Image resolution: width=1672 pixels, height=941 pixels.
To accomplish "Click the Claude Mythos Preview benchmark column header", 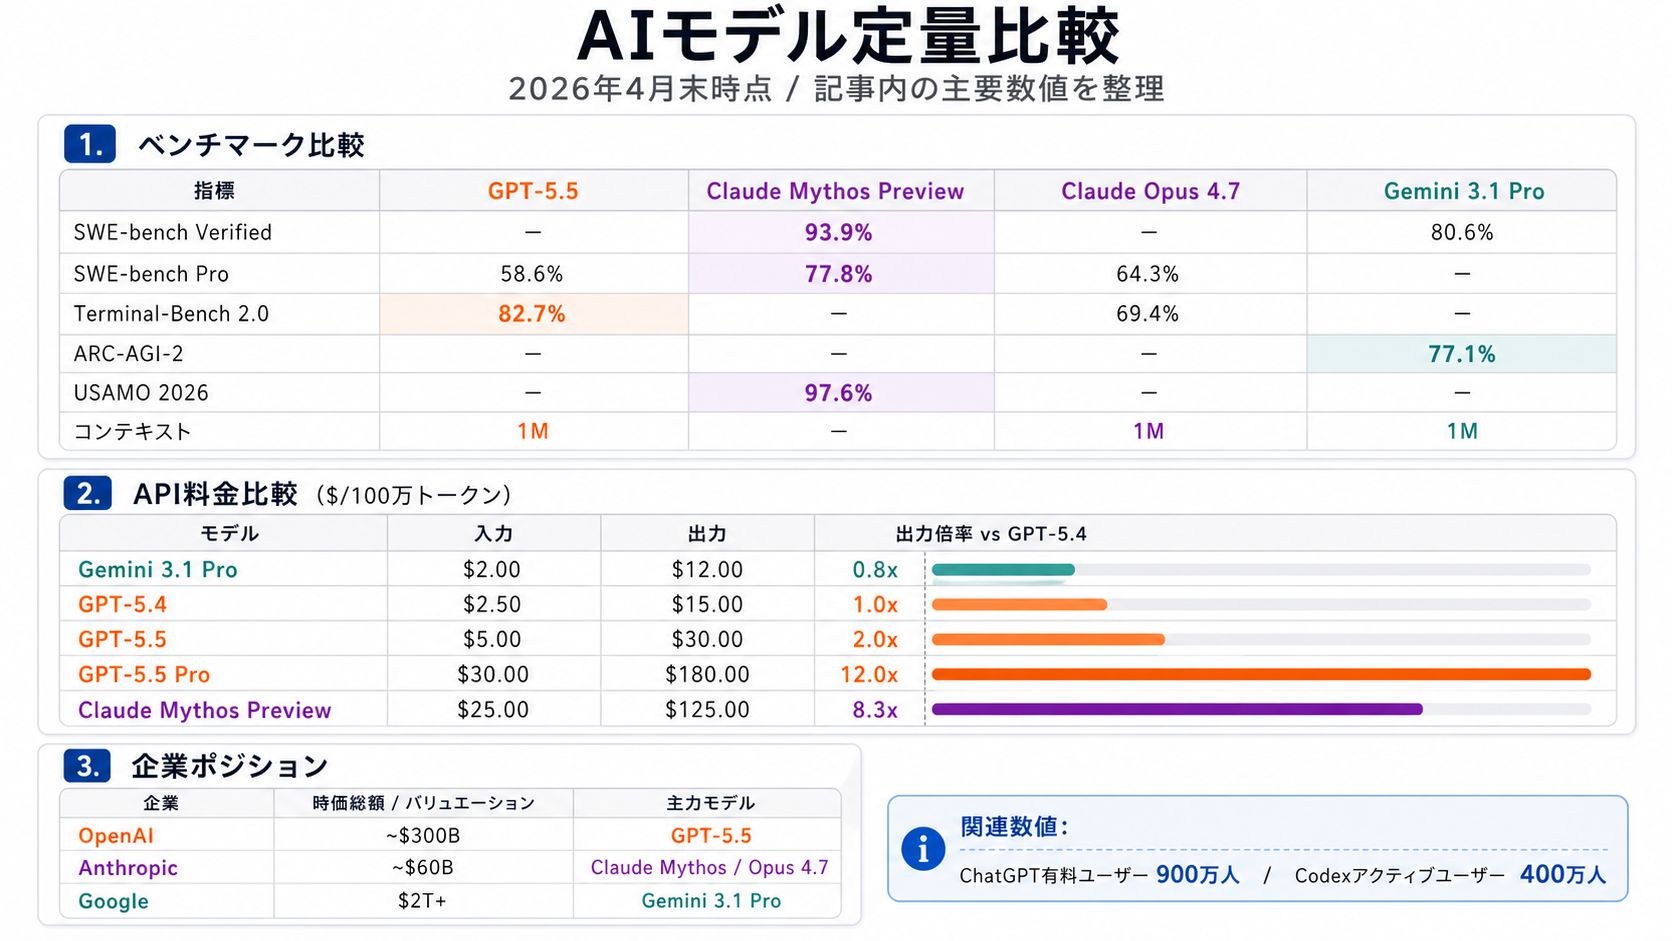I will coord(835,191).
